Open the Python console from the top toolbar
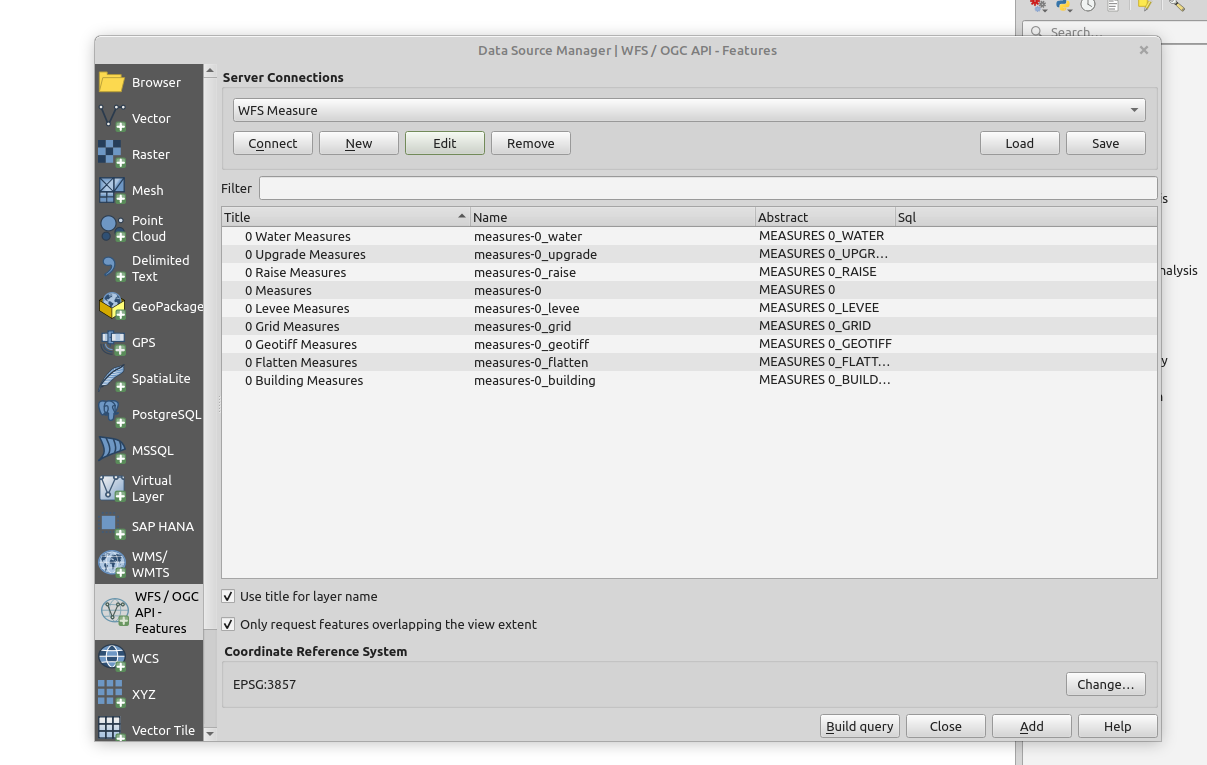Image resolution: width=1207 pixels, height=765 pixels. coord(1062,6)
